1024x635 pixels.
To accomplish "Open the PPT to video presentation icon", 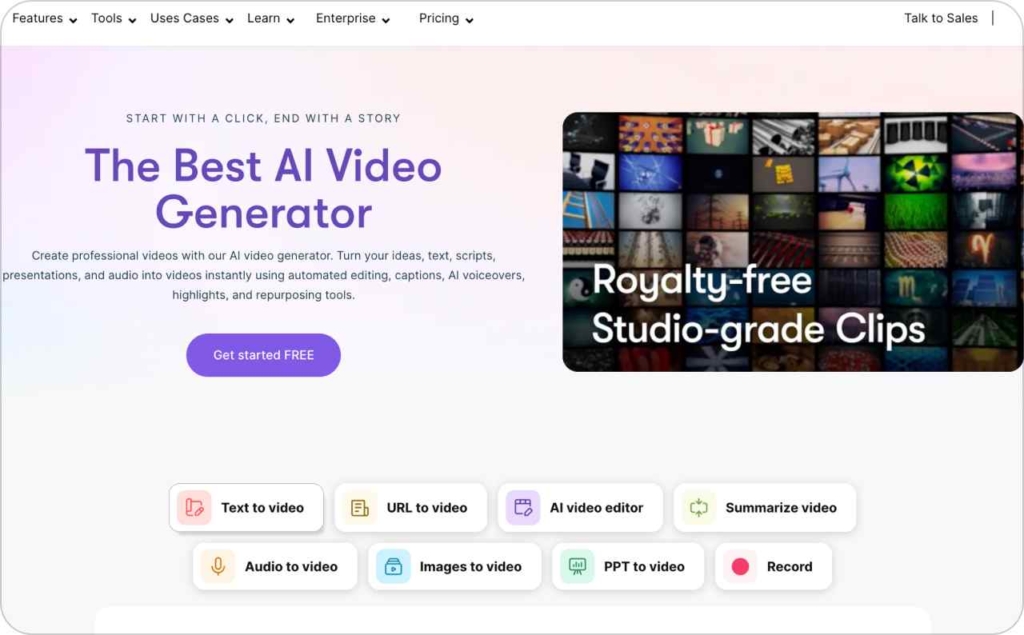I will click(577, 566).
